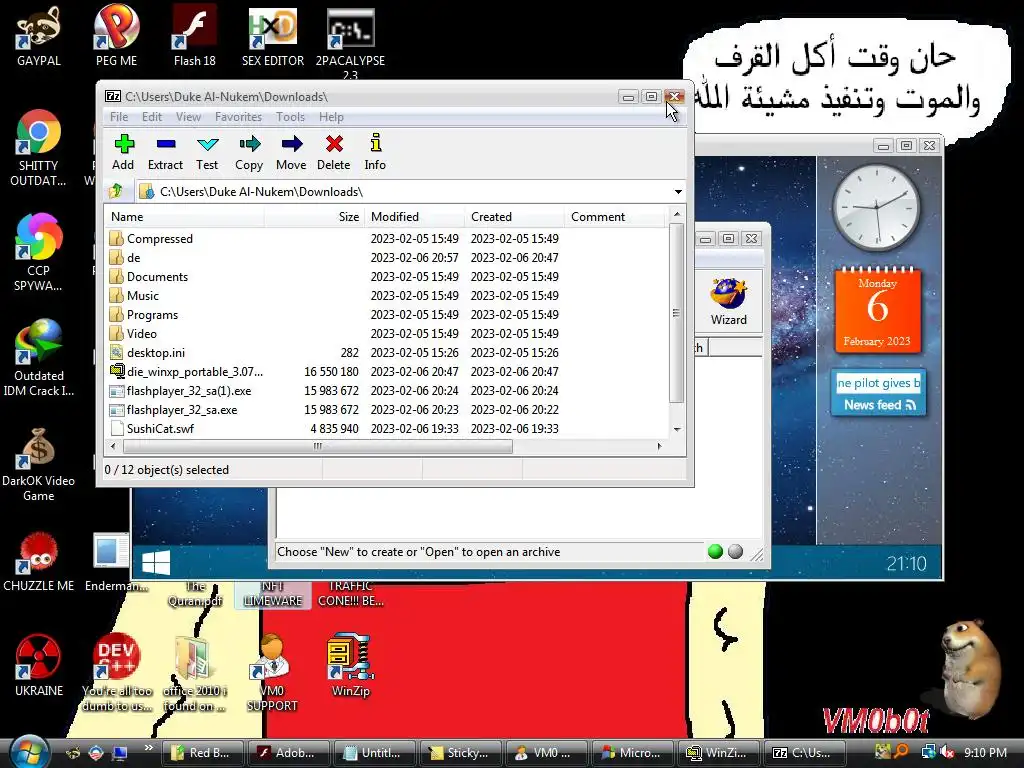
Task: Click the analog clock gadget
Action: click(876, 208)
